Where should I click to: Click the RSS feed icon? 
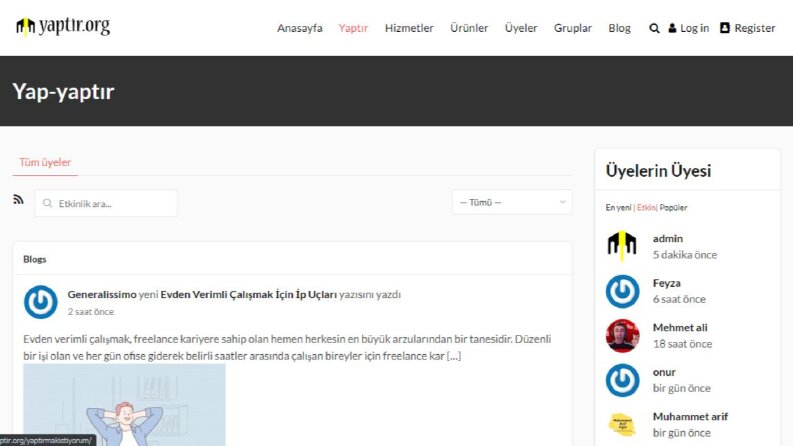(18, 199)
